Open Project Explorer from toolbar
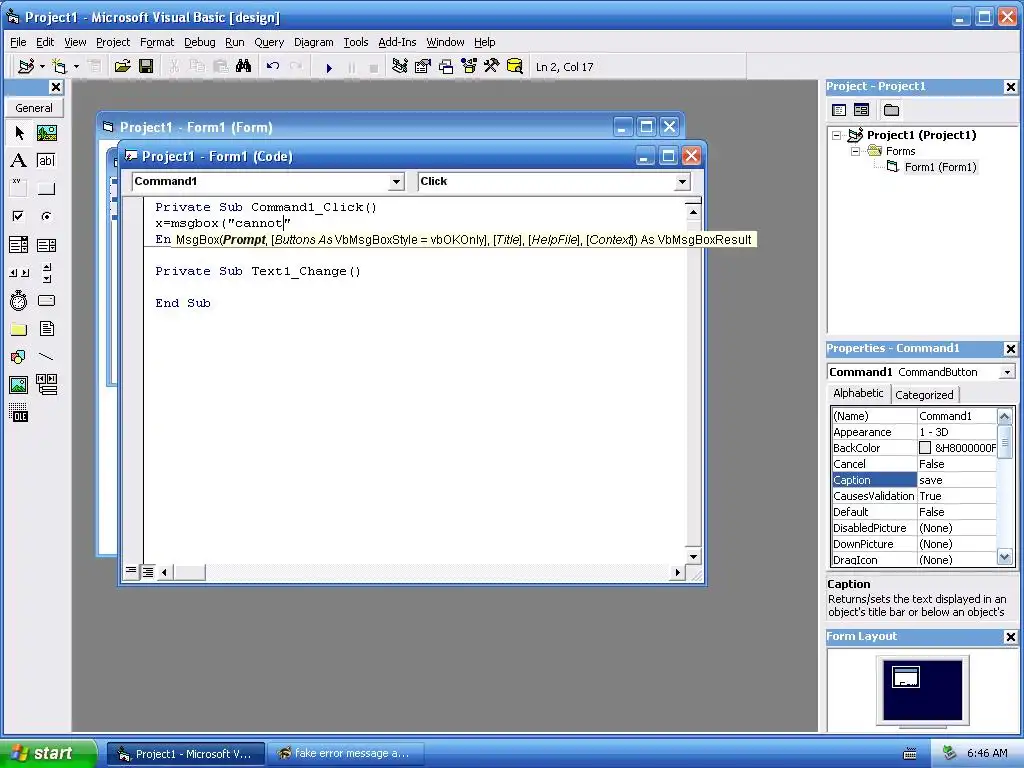This screenshot has height=768, width=1024. [400, 66]
